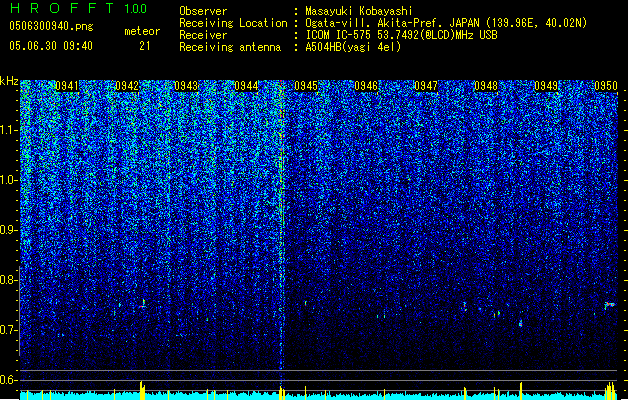This screenshot has height=400, width=629.
Task: Click the 0942 time marker
Action: [x=127, y=86]
